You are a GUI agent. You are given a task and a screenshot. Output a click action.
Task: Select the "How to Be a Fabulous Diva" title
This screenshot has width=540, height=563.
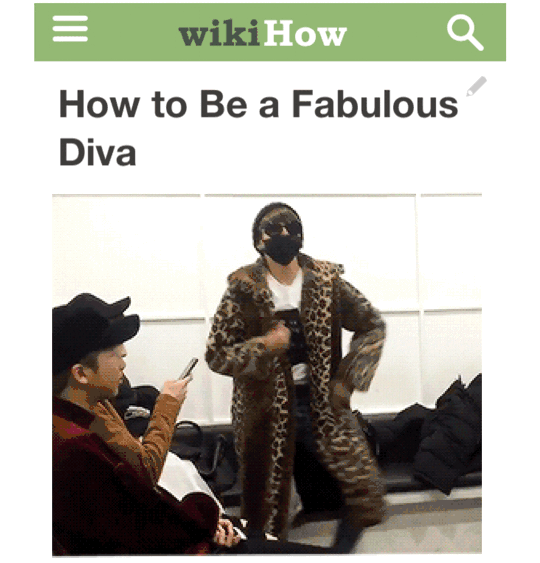click(x=259, y=128)
